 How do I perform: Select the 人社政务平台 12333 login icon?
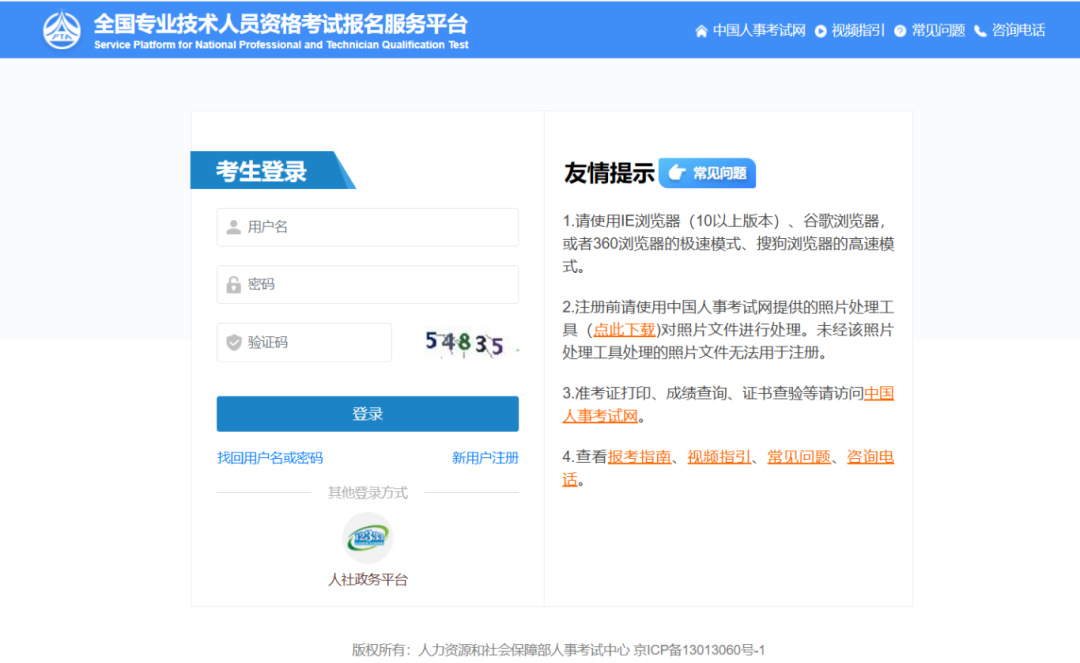point(367,536)
